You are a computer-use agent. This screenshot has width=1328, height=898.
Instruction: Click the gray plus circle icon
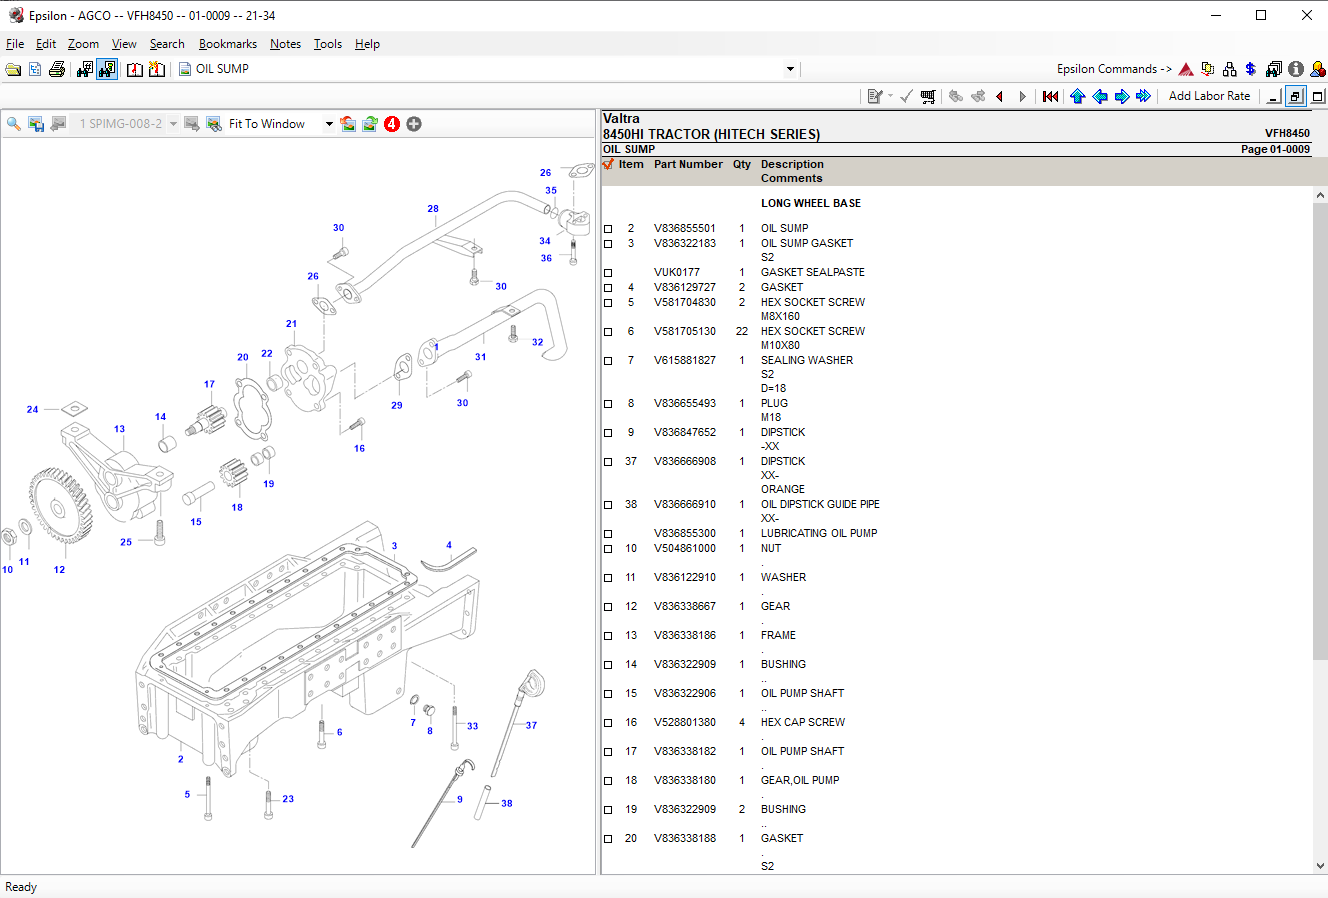coord(414,124)
